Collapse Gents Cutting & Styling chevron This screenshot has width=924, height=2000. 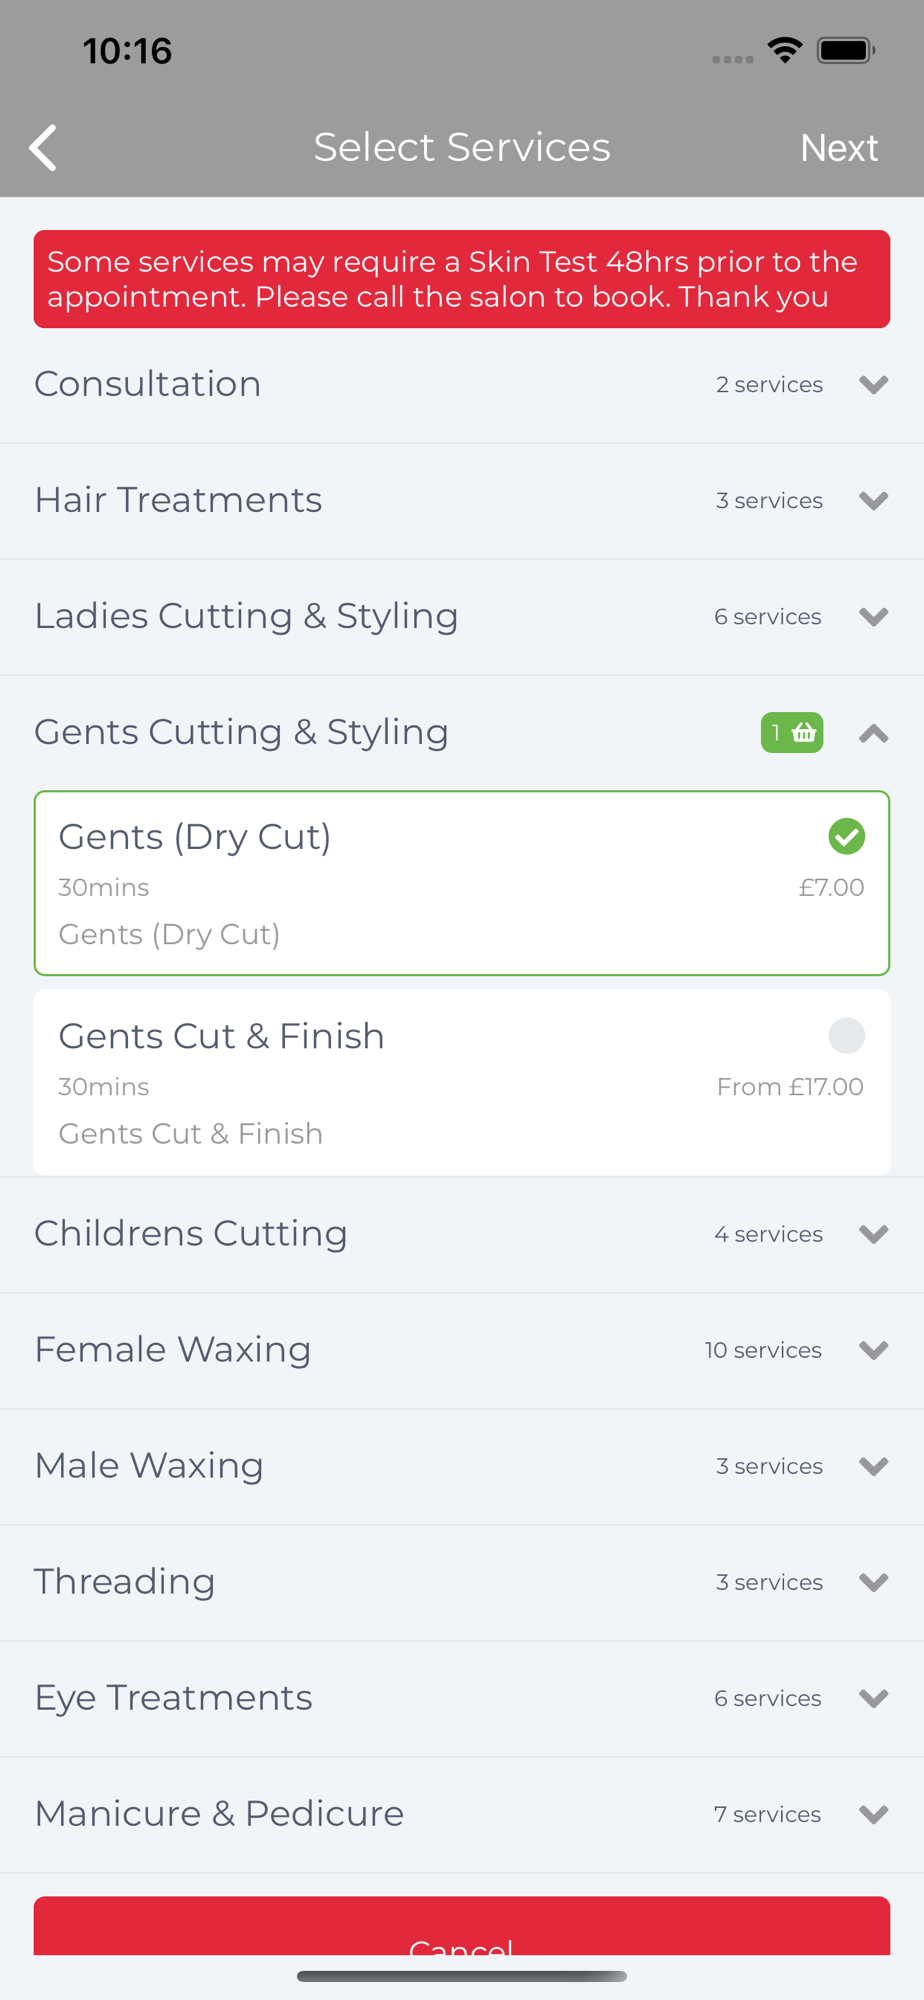point(874,734)
